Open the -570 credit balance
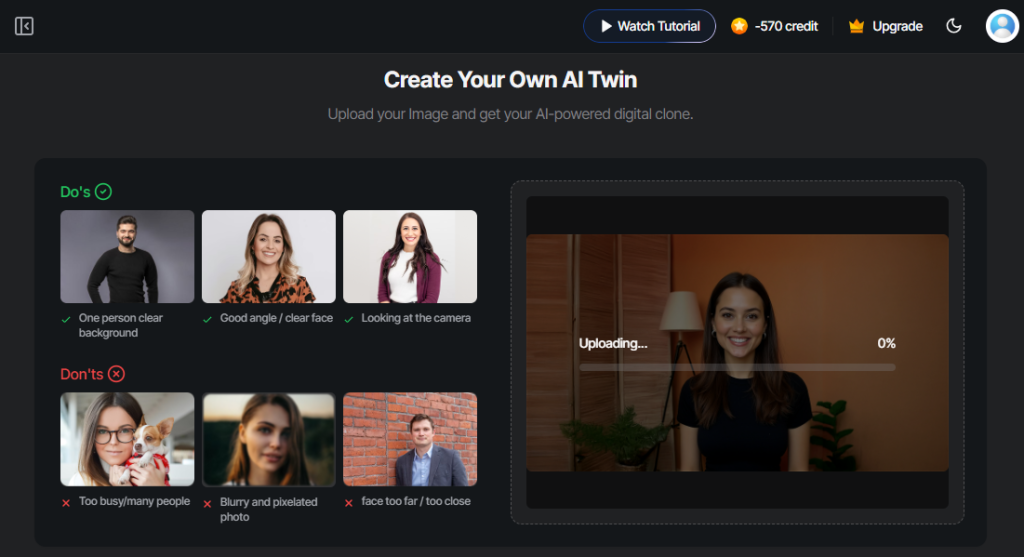The image size is (1024, 557). coord(786,26)
